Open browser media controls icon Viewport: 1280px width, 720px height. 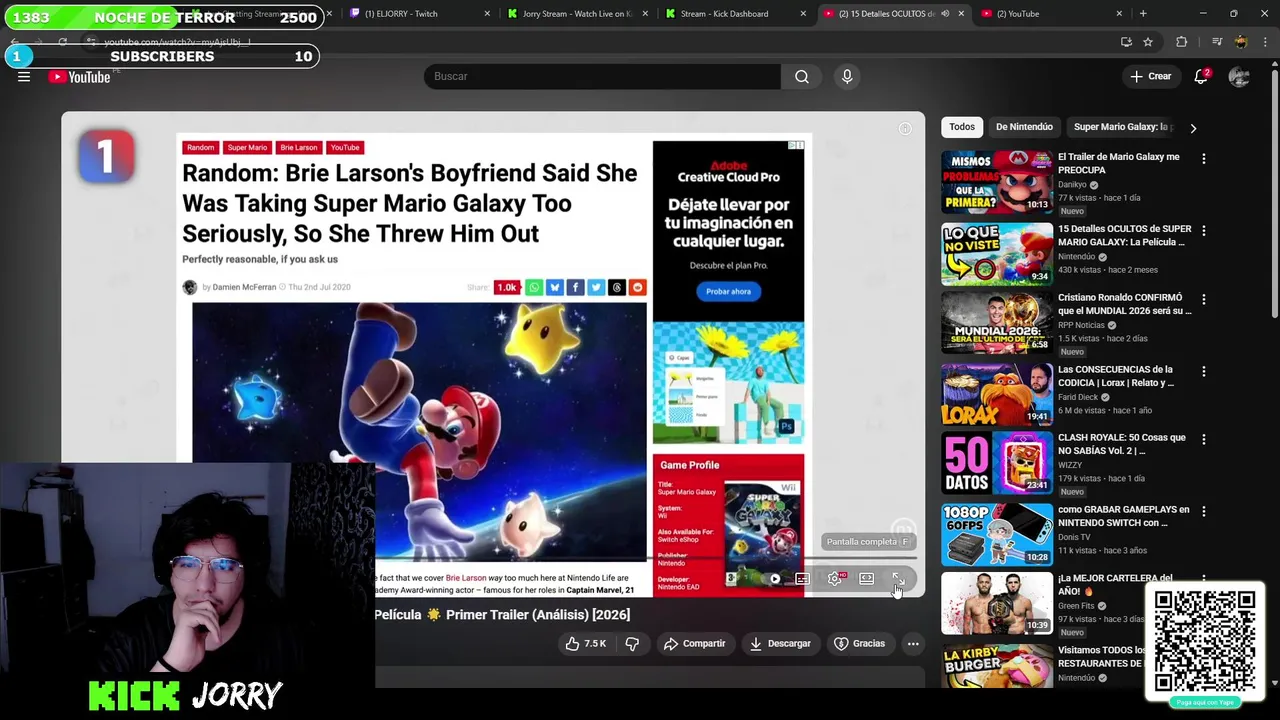coord(1216,42)
